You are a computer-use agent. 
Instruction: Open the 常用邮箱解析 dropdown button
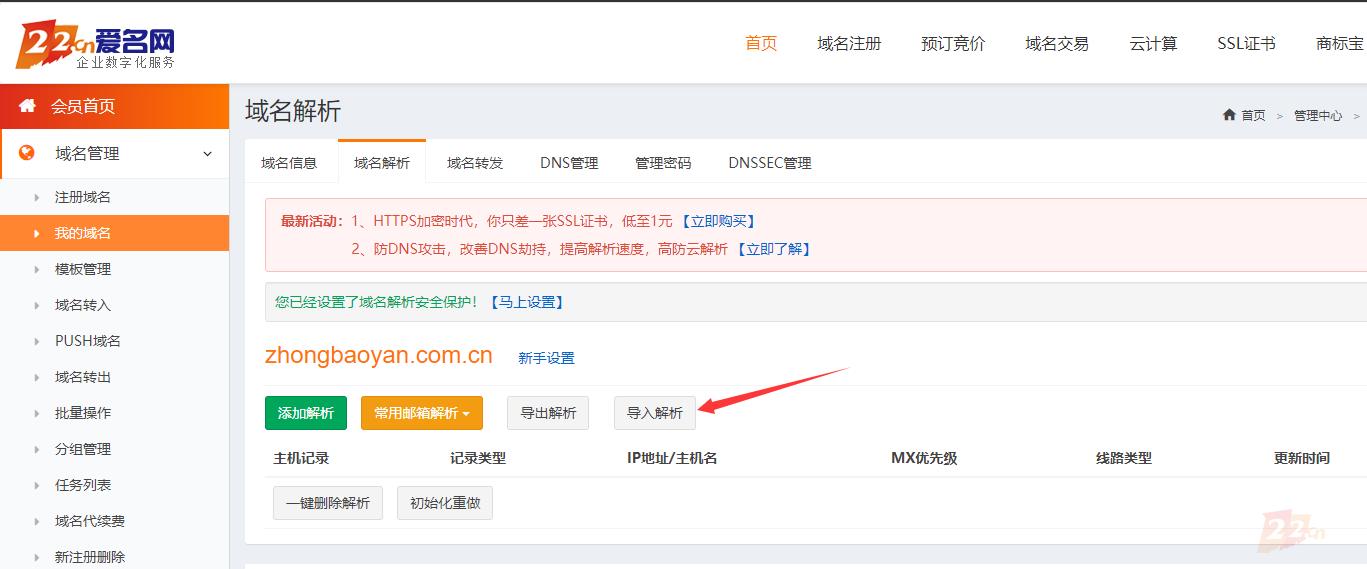(x=422, y=413)
